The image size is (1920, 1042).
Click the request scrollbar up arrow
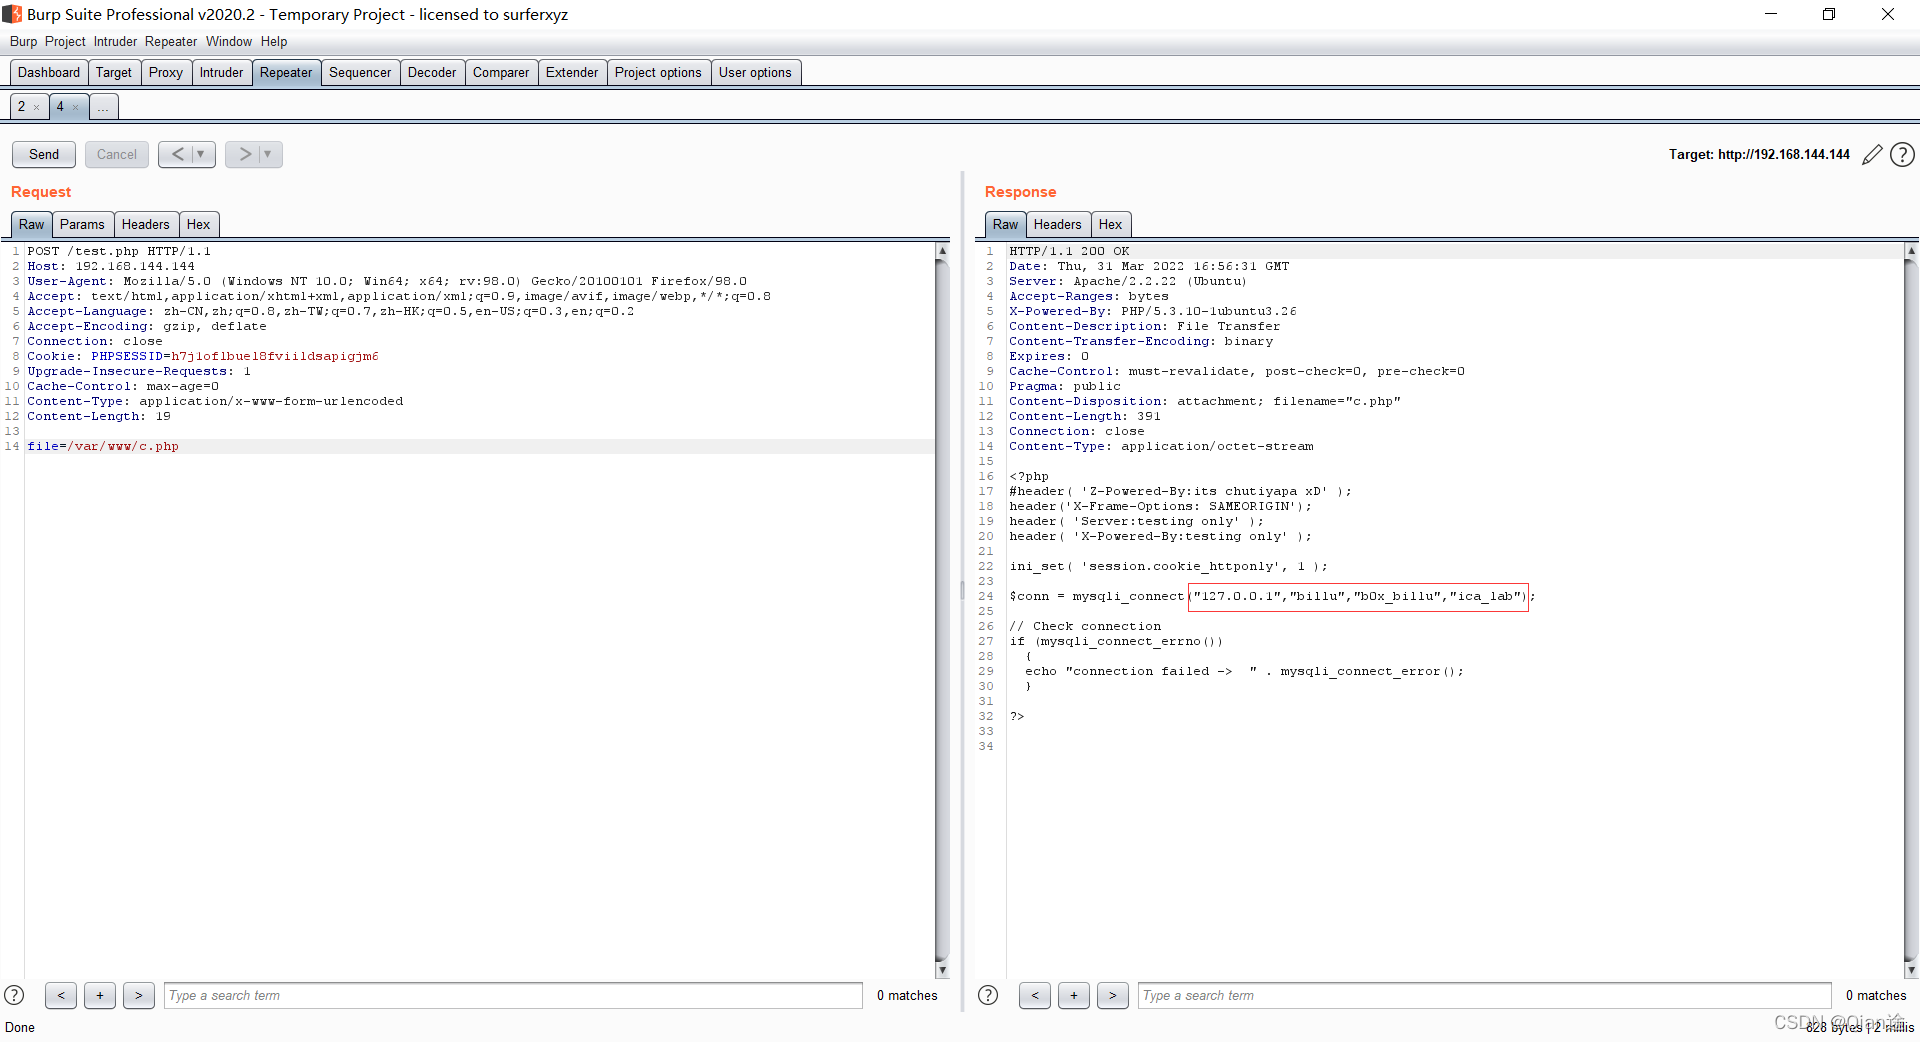point(942,250)
